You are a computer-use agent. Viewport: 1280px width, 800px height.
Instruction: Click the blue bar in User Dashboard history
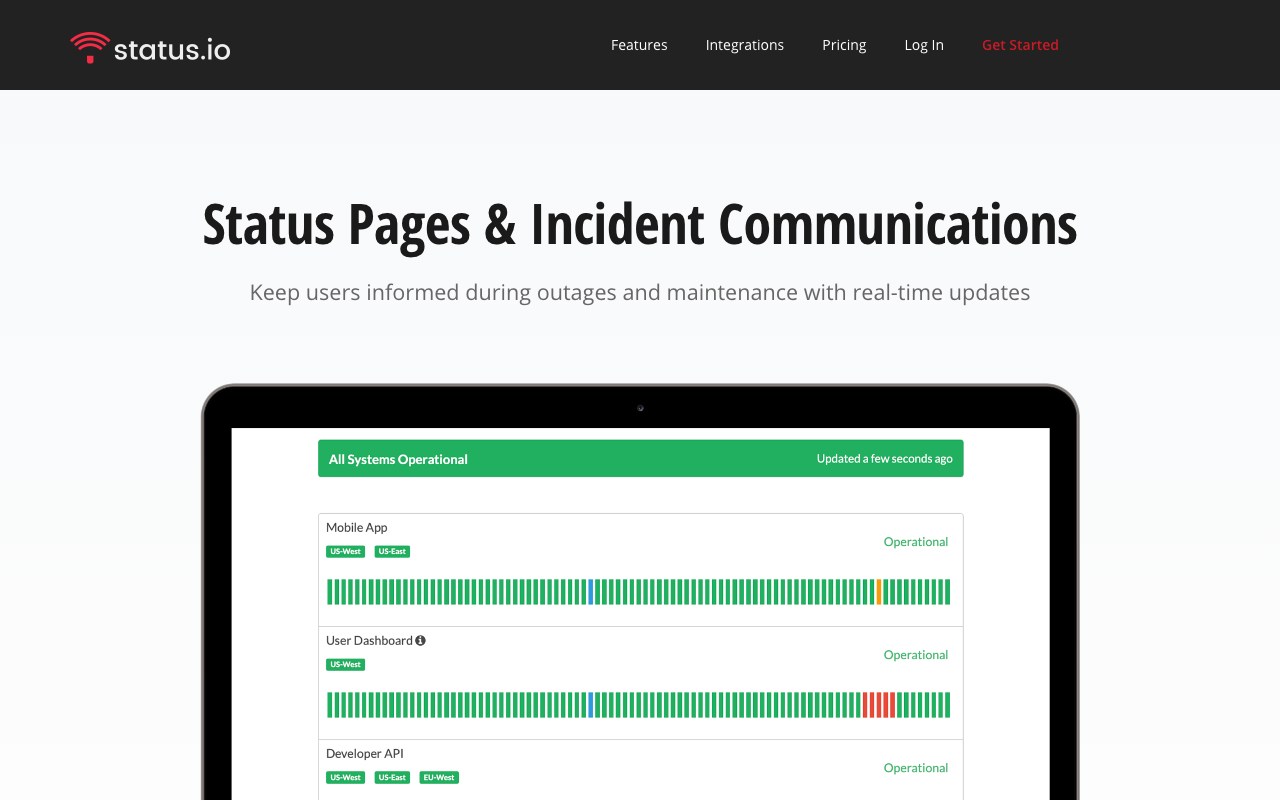point(591,705)
